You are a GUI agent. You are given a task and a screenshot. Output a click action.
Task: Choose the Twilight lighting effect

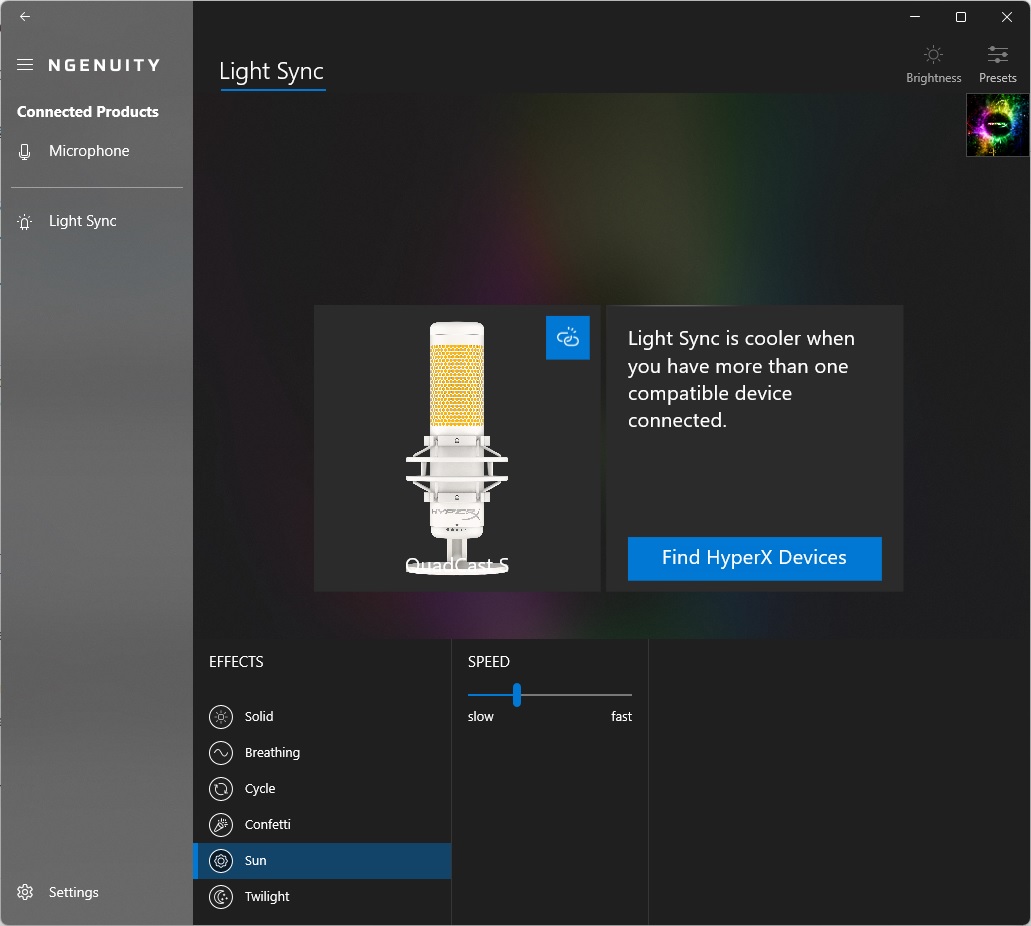click(x=322, y=896)
